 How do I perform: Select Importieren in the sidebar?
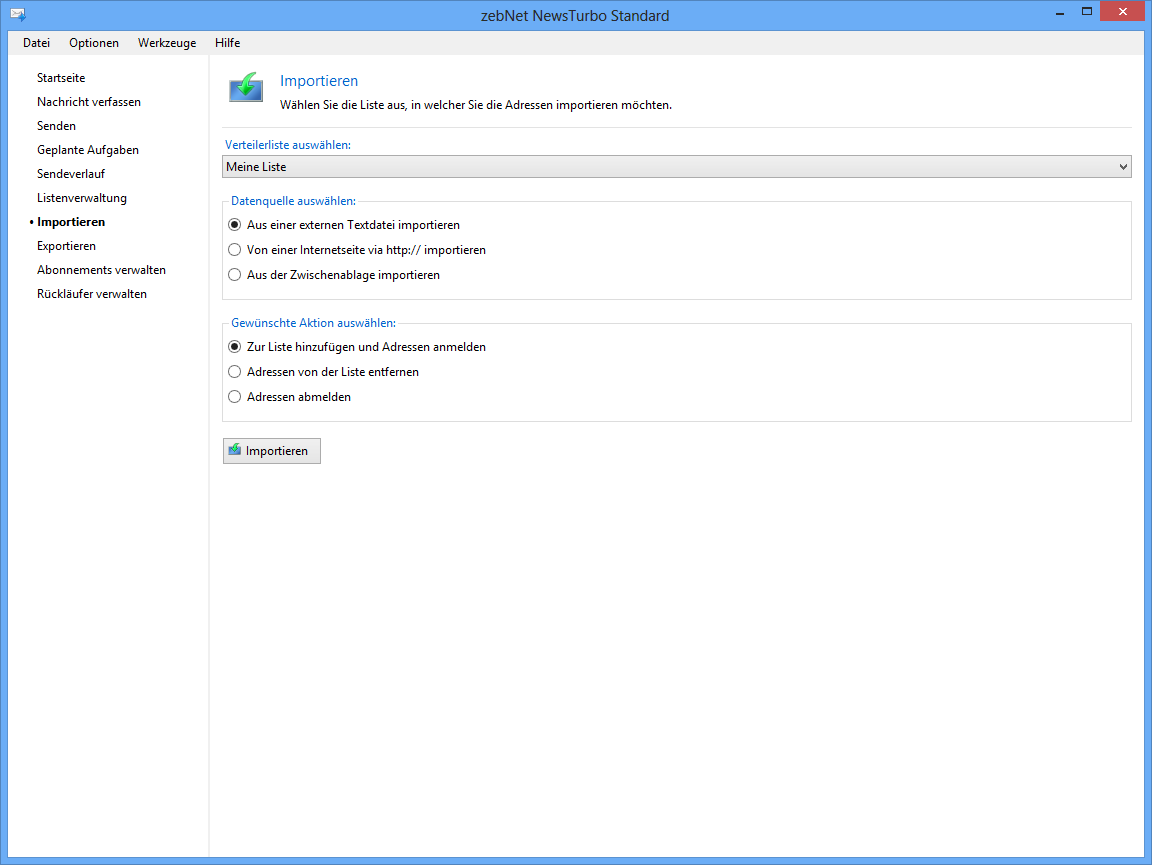[71, 222]
